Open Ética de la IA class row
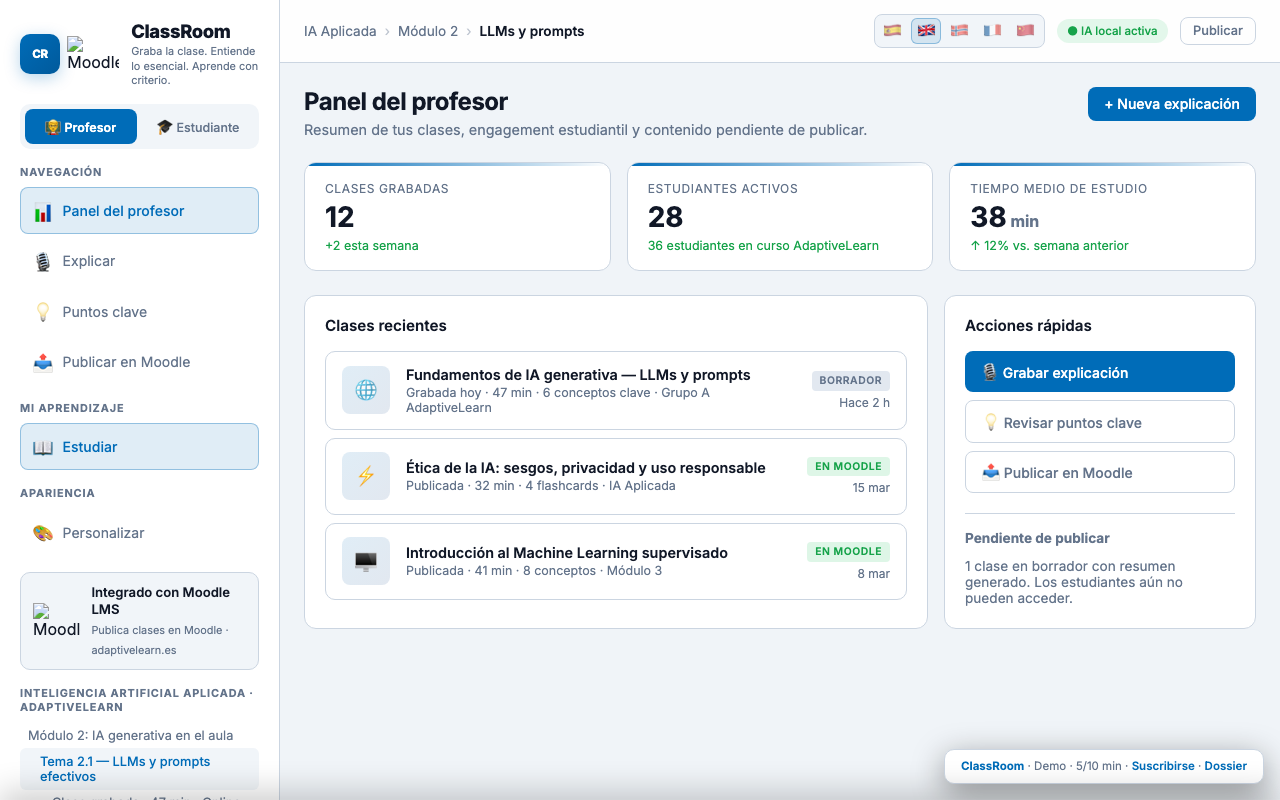Screen dimensions: 1280x800 point(616,476)
